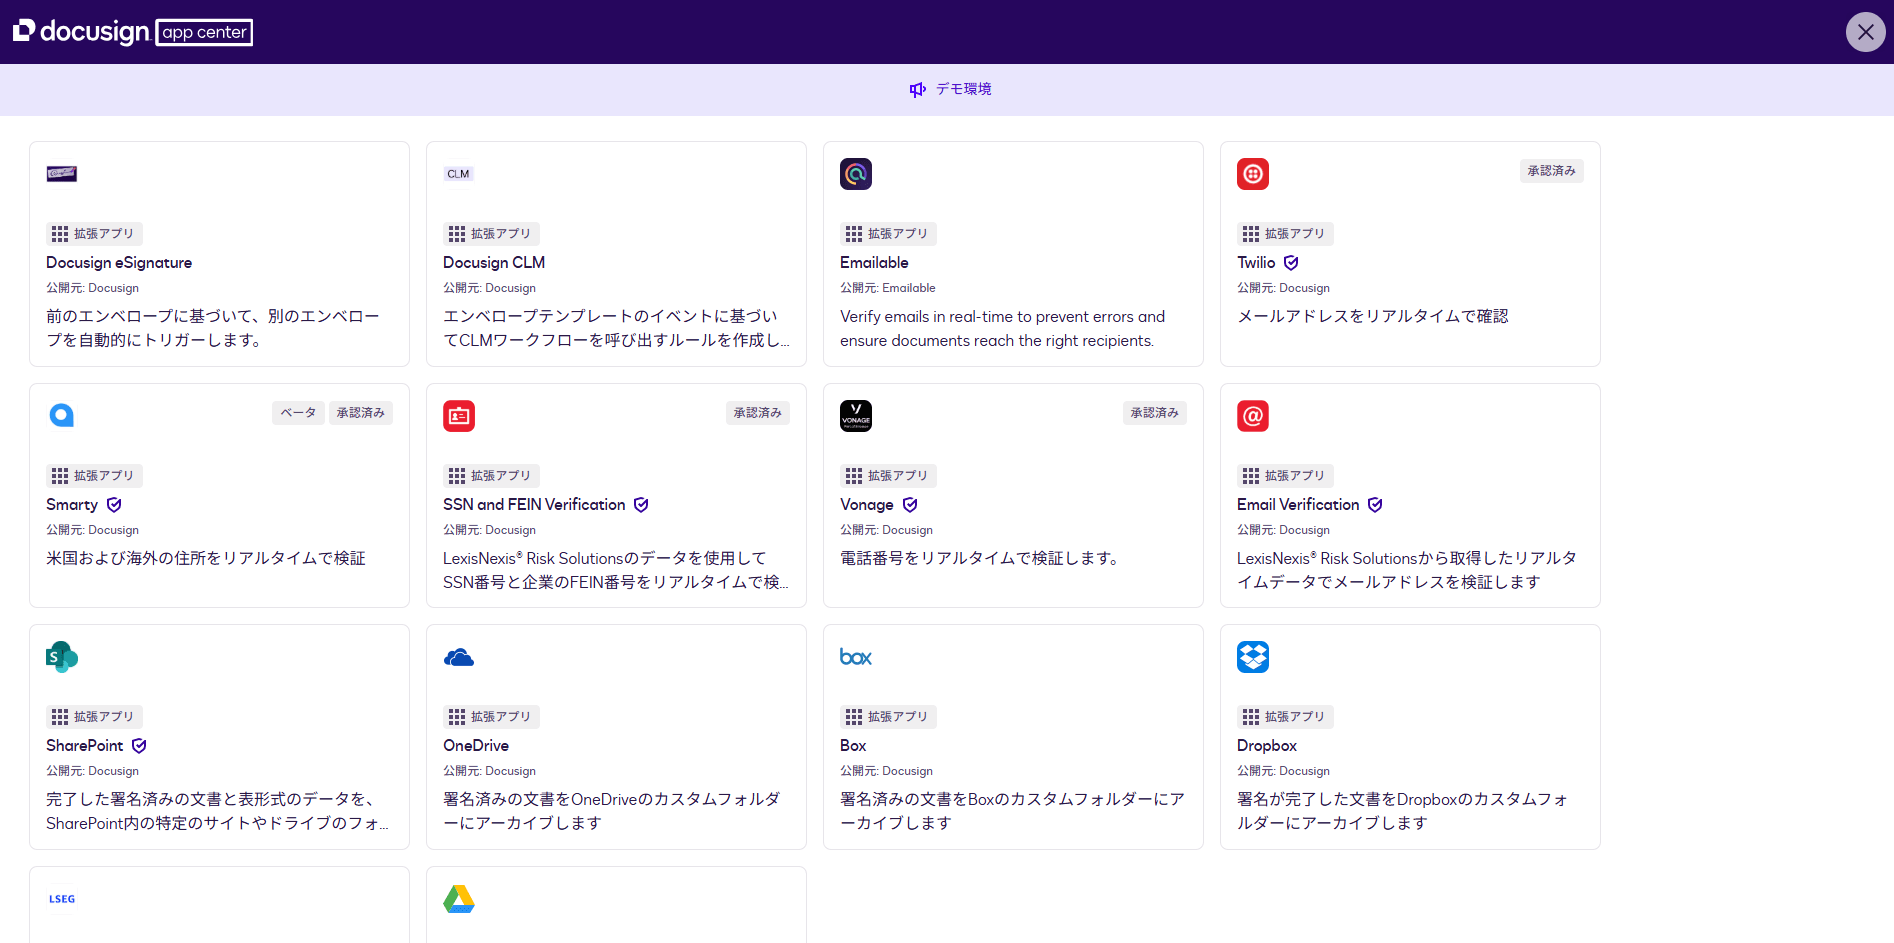Click '公開元: Emailable' publisher text
The image size is (1894, 943).
tap(888, 288)
